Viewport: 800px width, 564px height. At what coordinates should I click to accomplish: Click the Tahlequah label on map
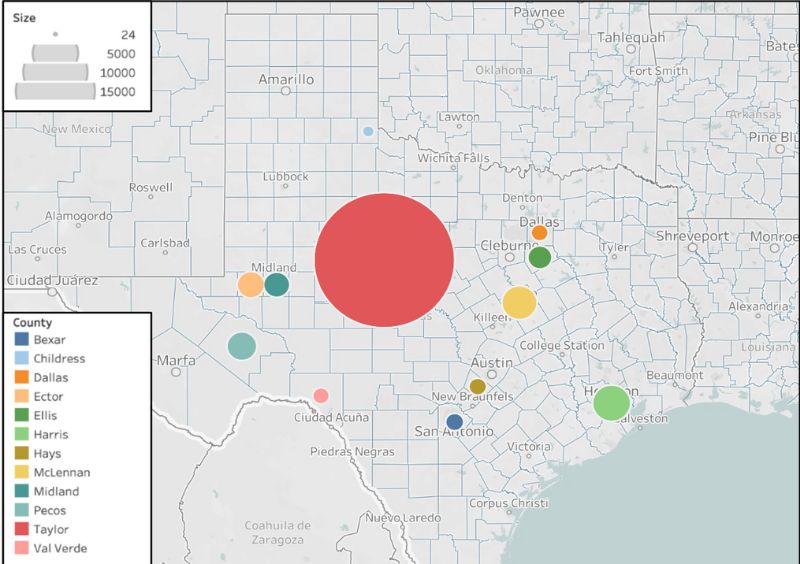tap(631, 37)
